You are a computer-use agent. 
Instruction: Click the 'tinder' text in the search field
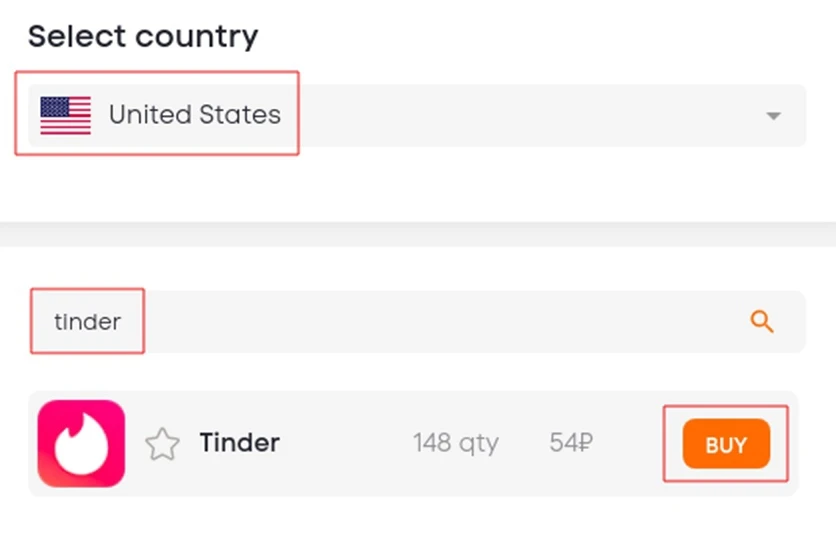coord(87,322)
